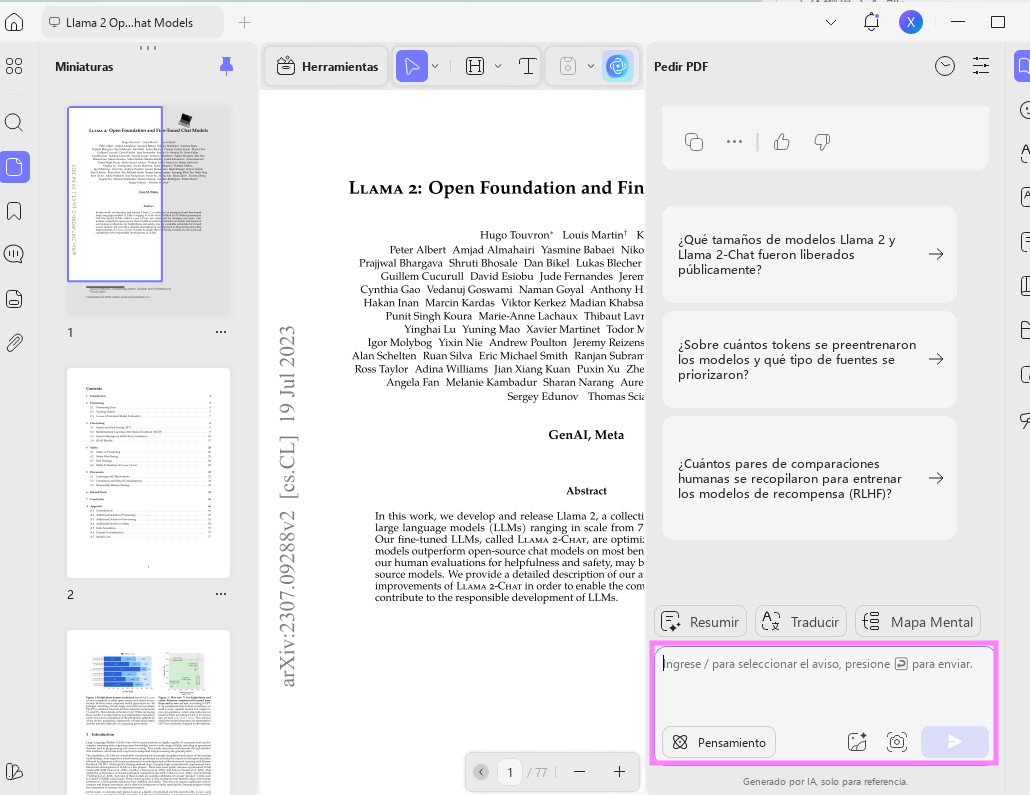Open the Herramientas menu
Screen dimensions: 1030x795
point(327,66)
